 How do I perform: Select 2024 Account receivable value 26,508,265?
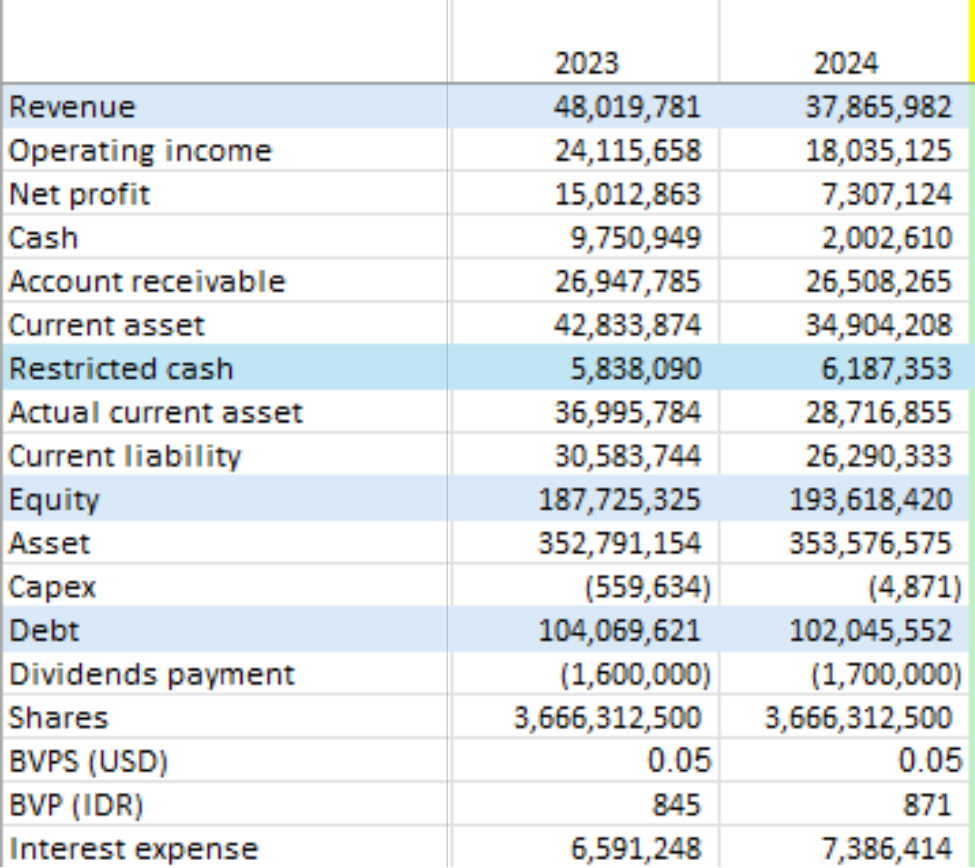tap(845, 282)
